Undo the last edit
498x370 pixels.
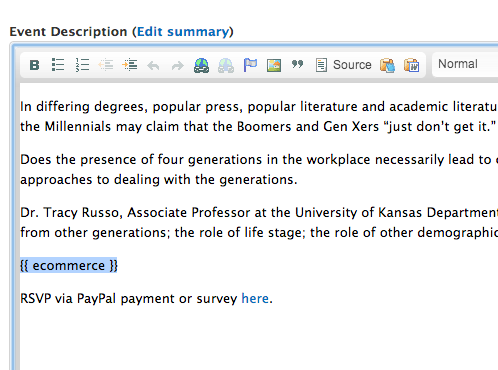click(x=153, y=65)
